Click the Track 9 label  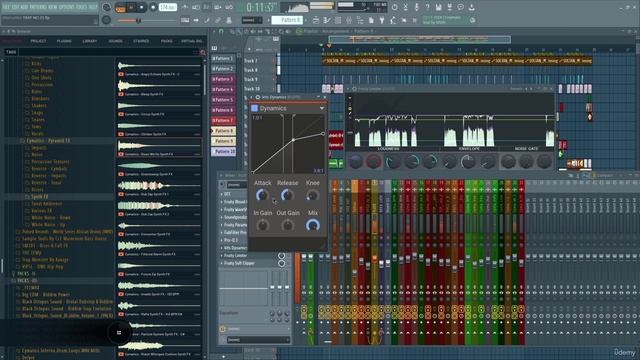point(251,79)
